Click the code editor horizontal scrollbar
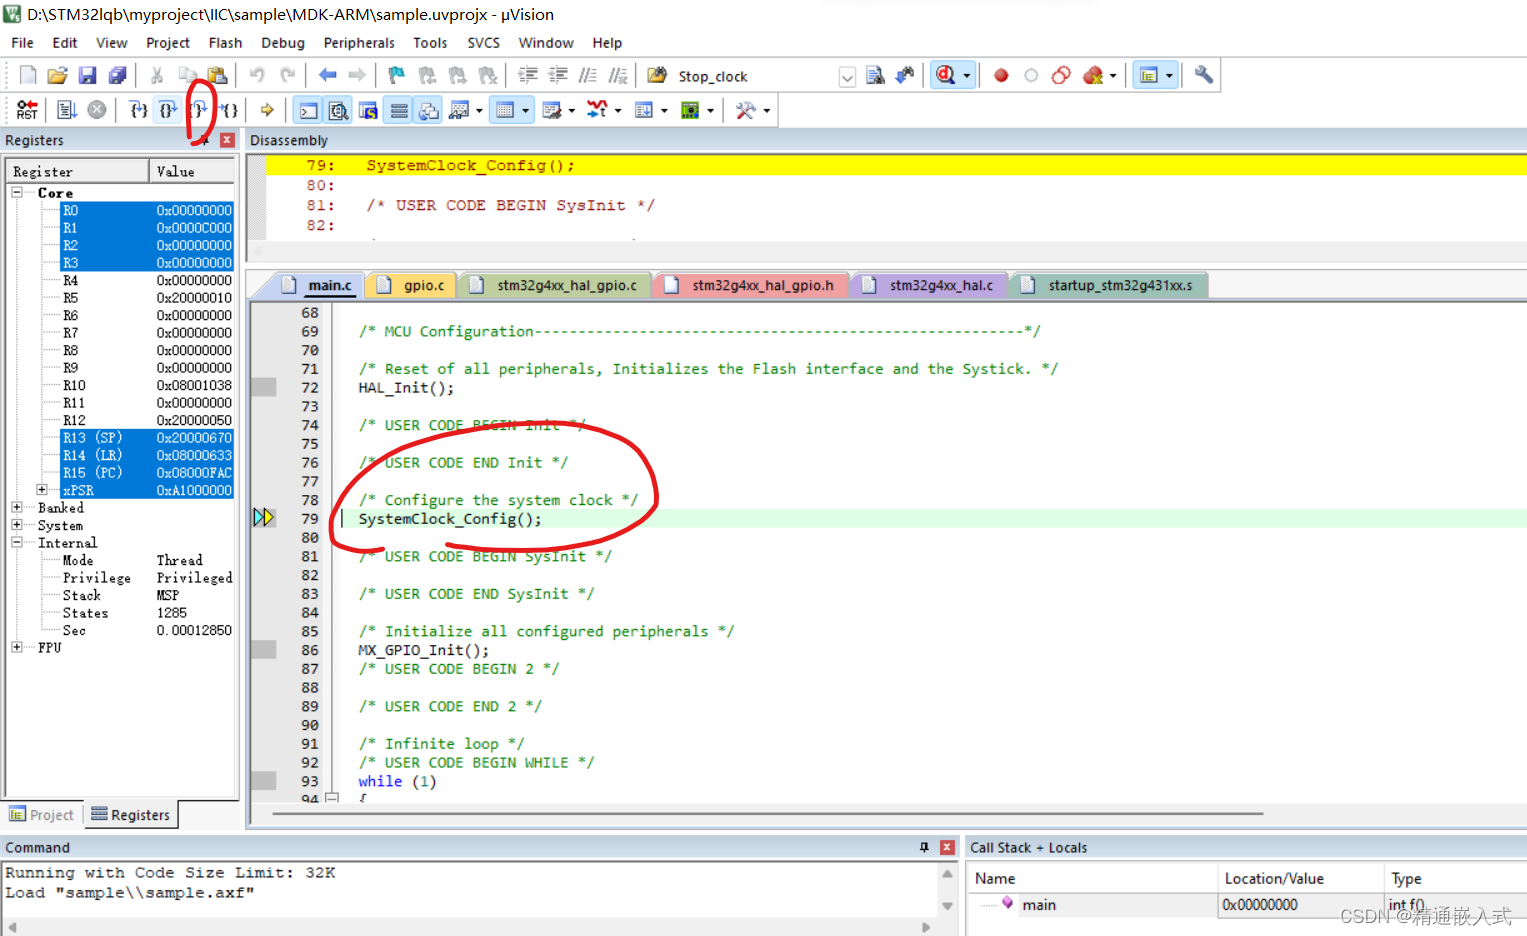The image size is (1527, 936). (767, 814)
